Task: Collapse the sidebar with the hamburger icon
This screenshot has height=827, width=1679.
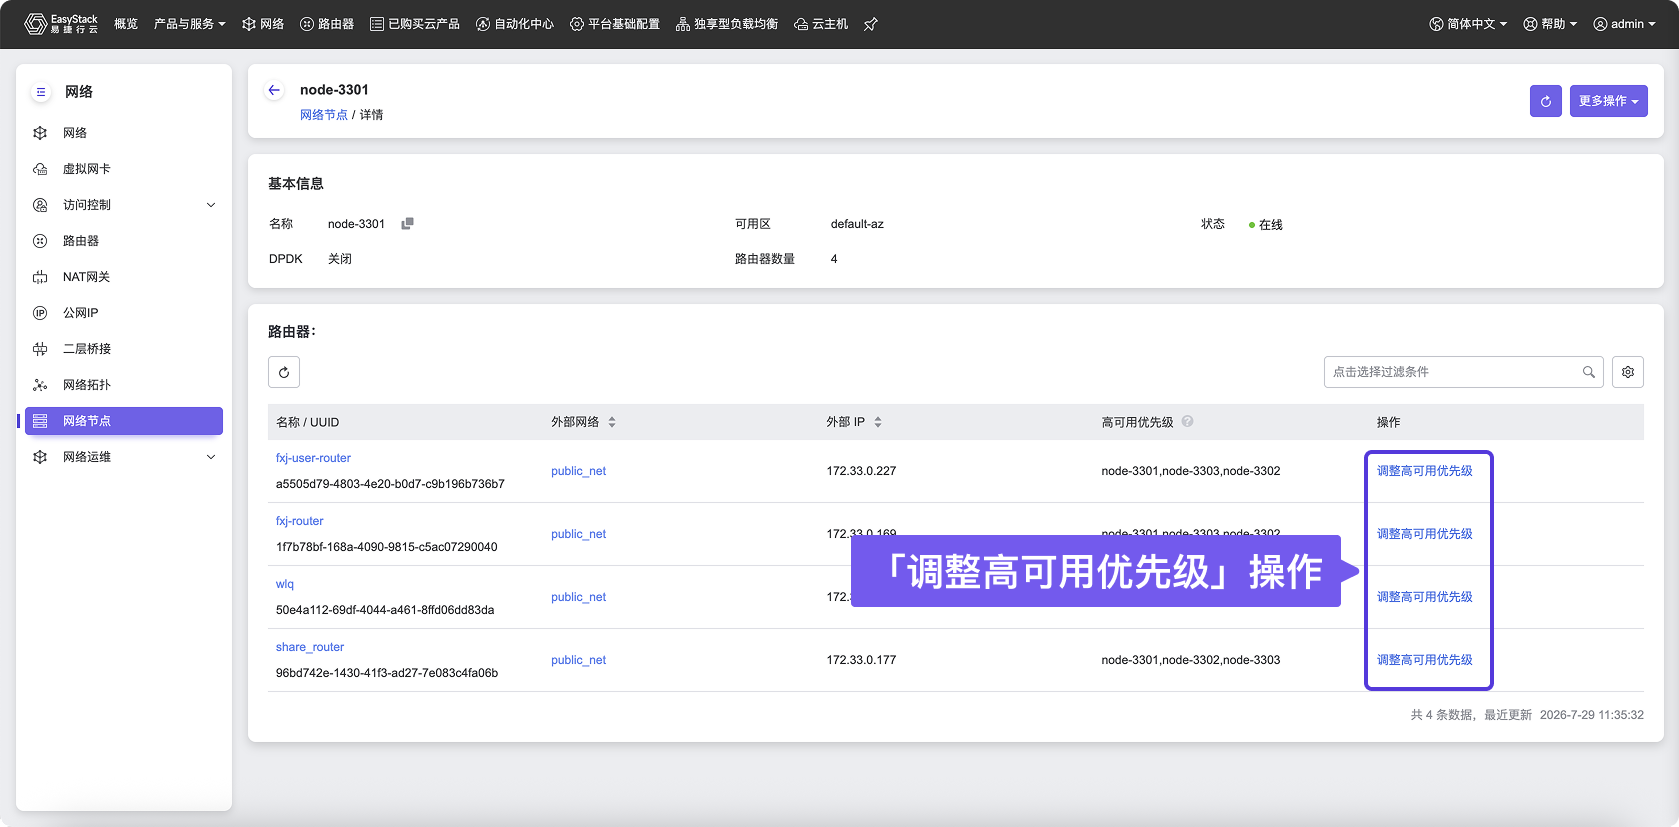Action: pos(41,92)
